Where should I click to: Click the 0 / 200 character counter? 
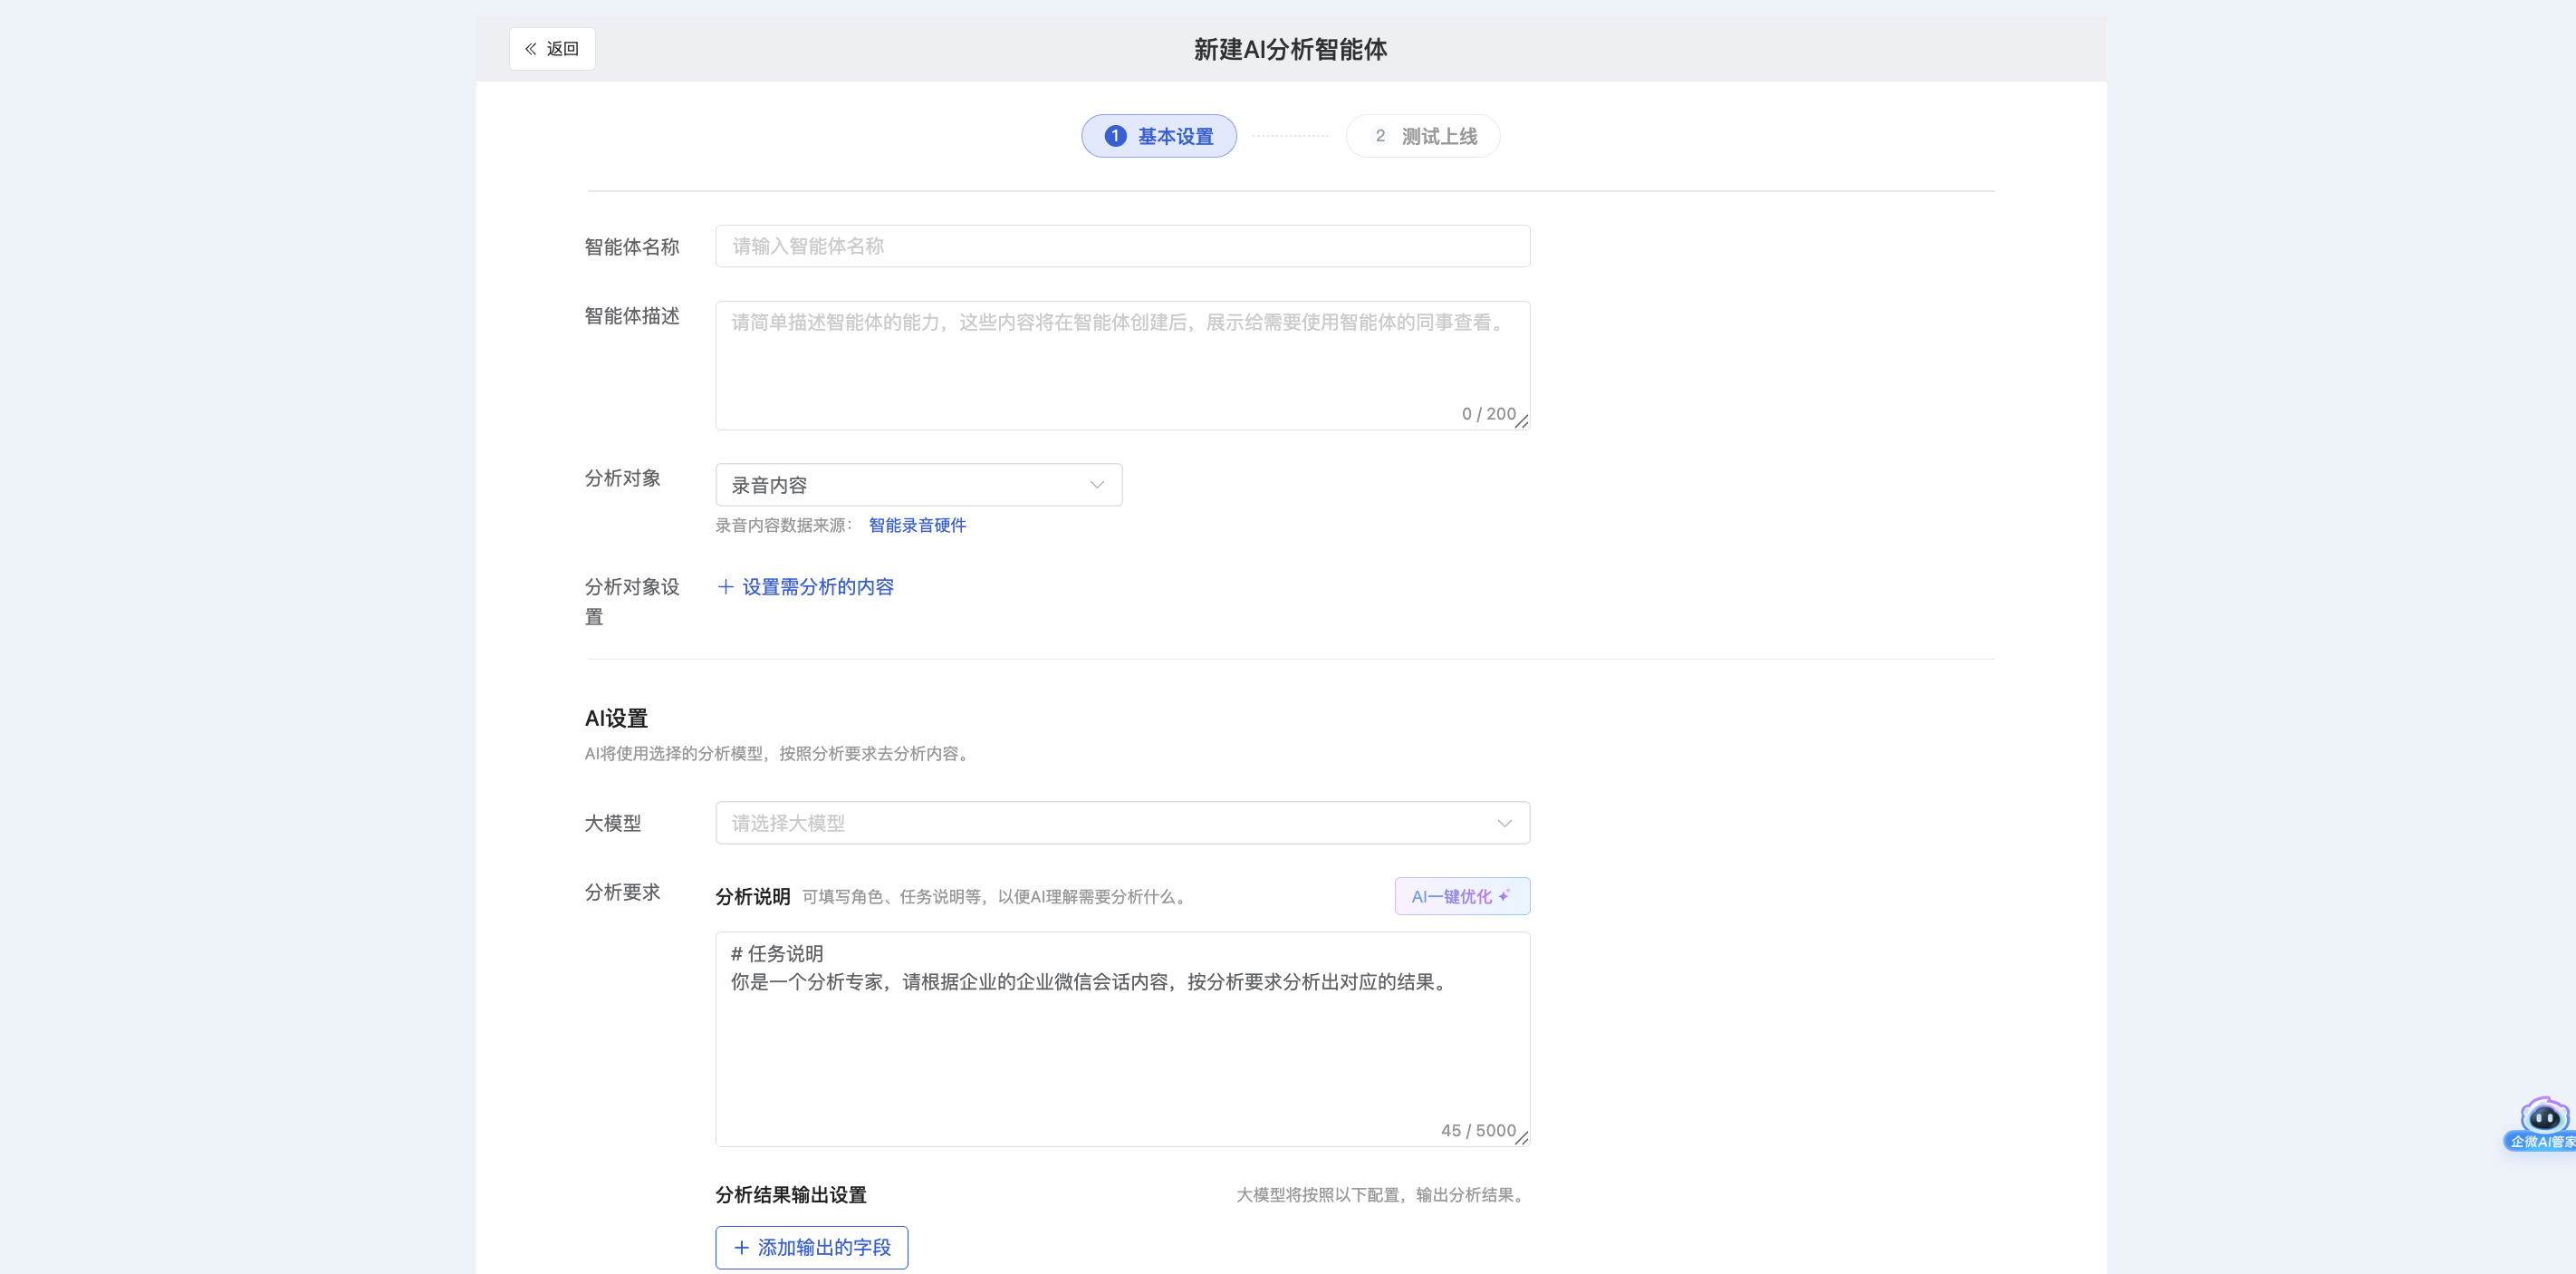1488,413
